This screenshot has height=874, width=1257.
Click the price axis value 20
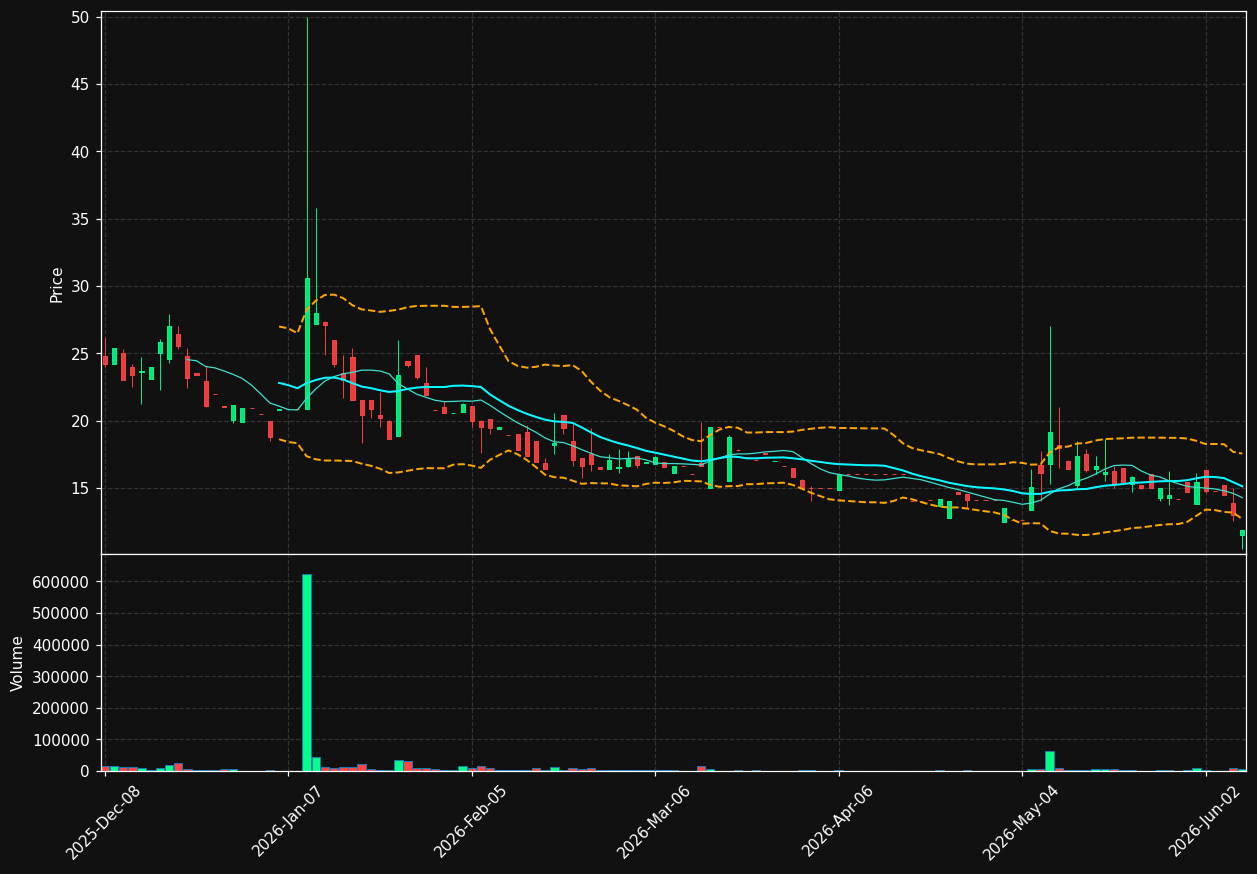tap(80, 421)
